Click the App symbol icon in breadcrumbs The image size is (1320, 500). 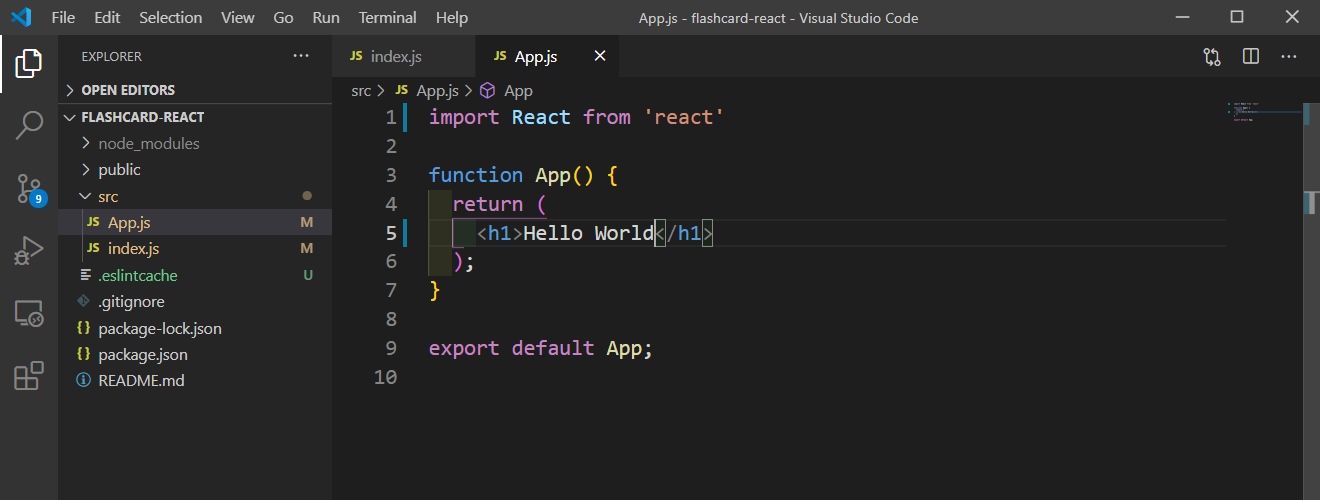tap(488, 90)
